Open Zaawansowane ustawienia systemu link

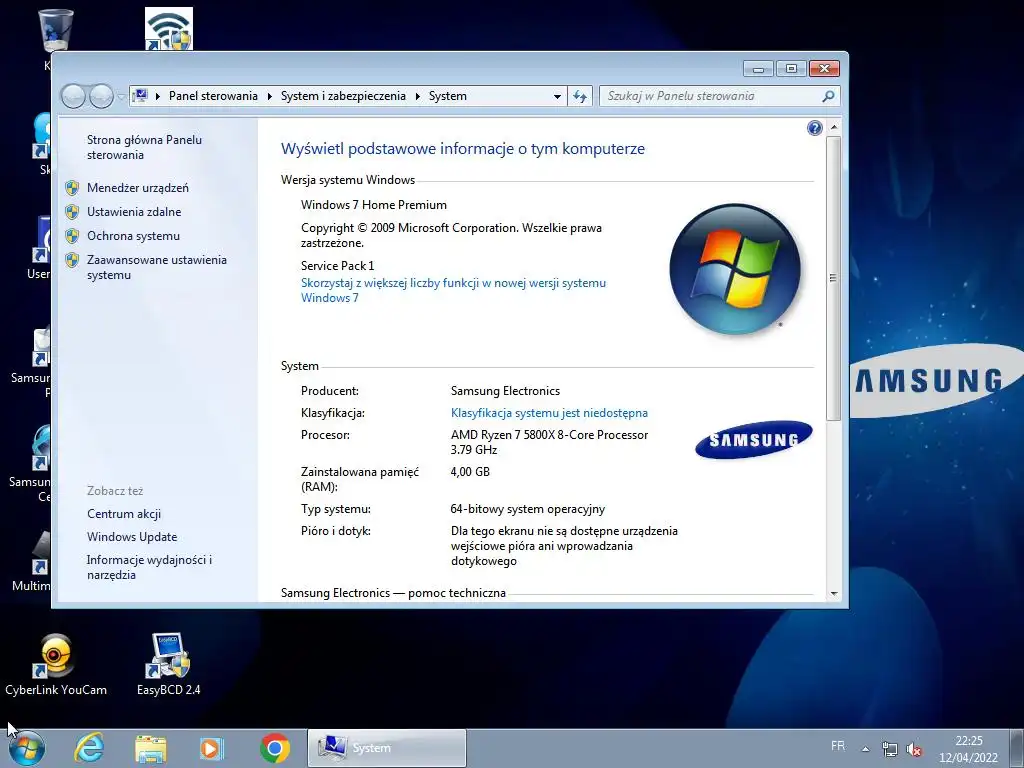(x=157, y=267)
